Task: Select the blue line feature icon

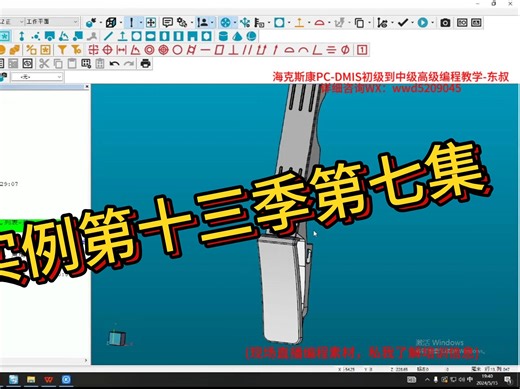Action: coord(108,36)
